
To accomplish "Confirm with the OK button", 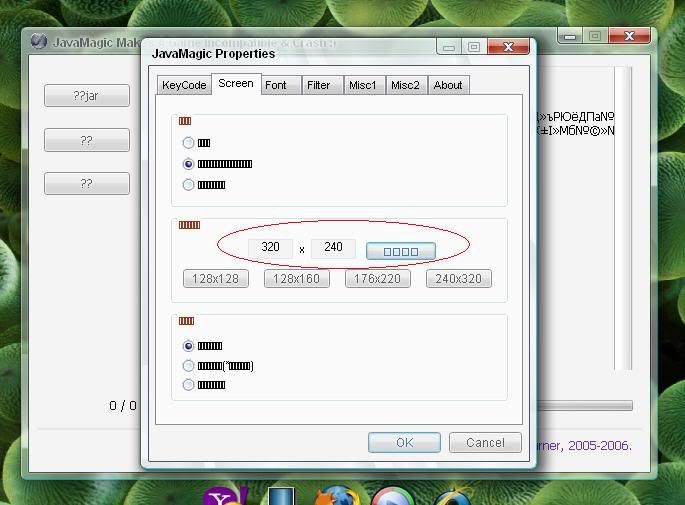I will pos(405,443).
